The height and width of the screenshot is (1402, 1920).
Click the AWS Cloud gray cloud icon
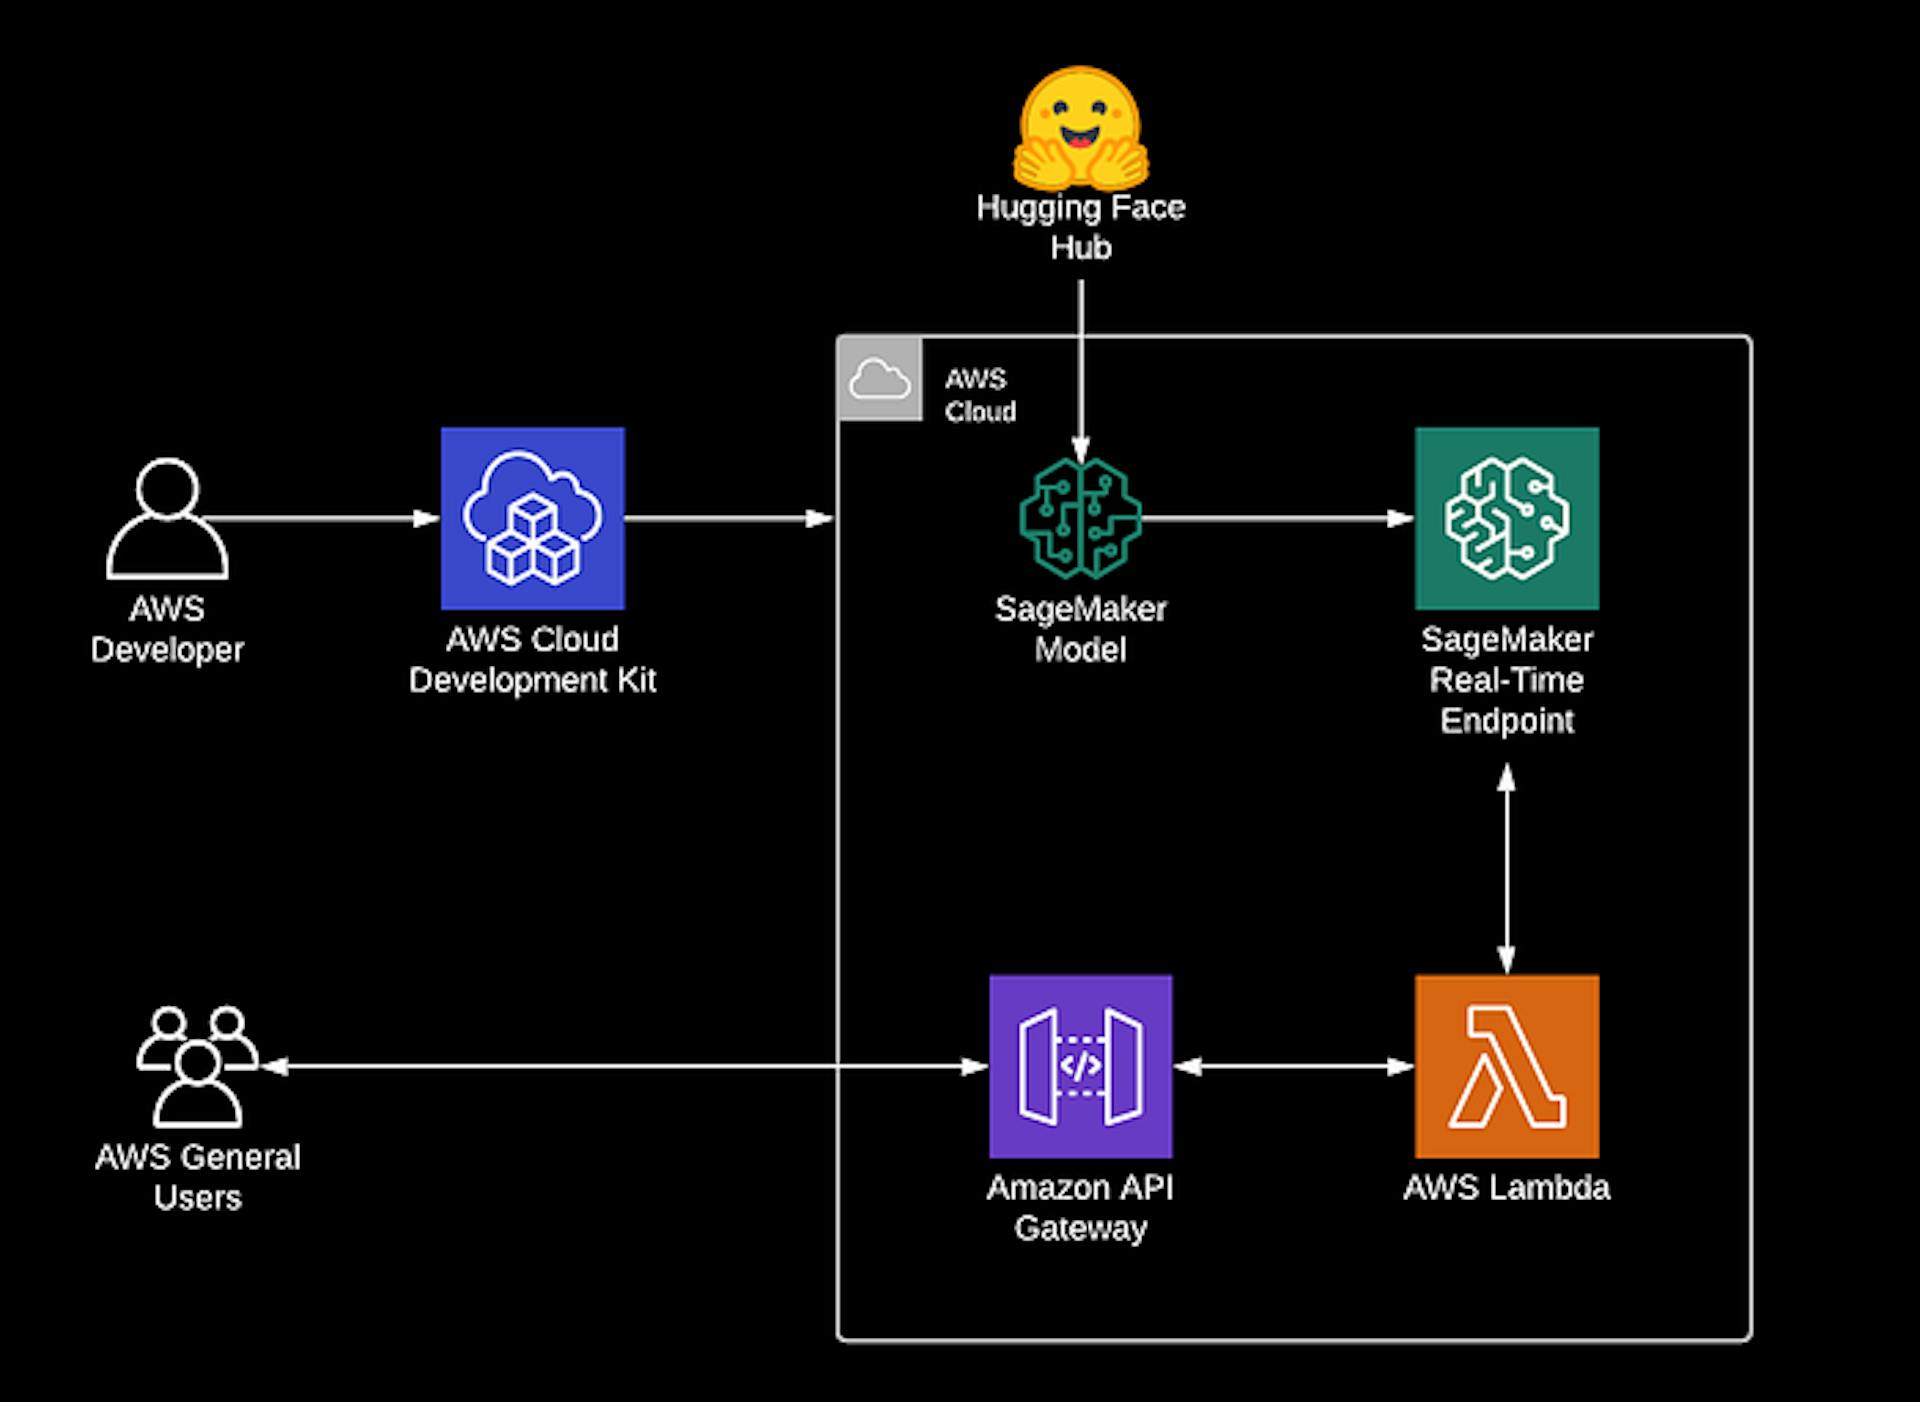[x=879, y=379]
